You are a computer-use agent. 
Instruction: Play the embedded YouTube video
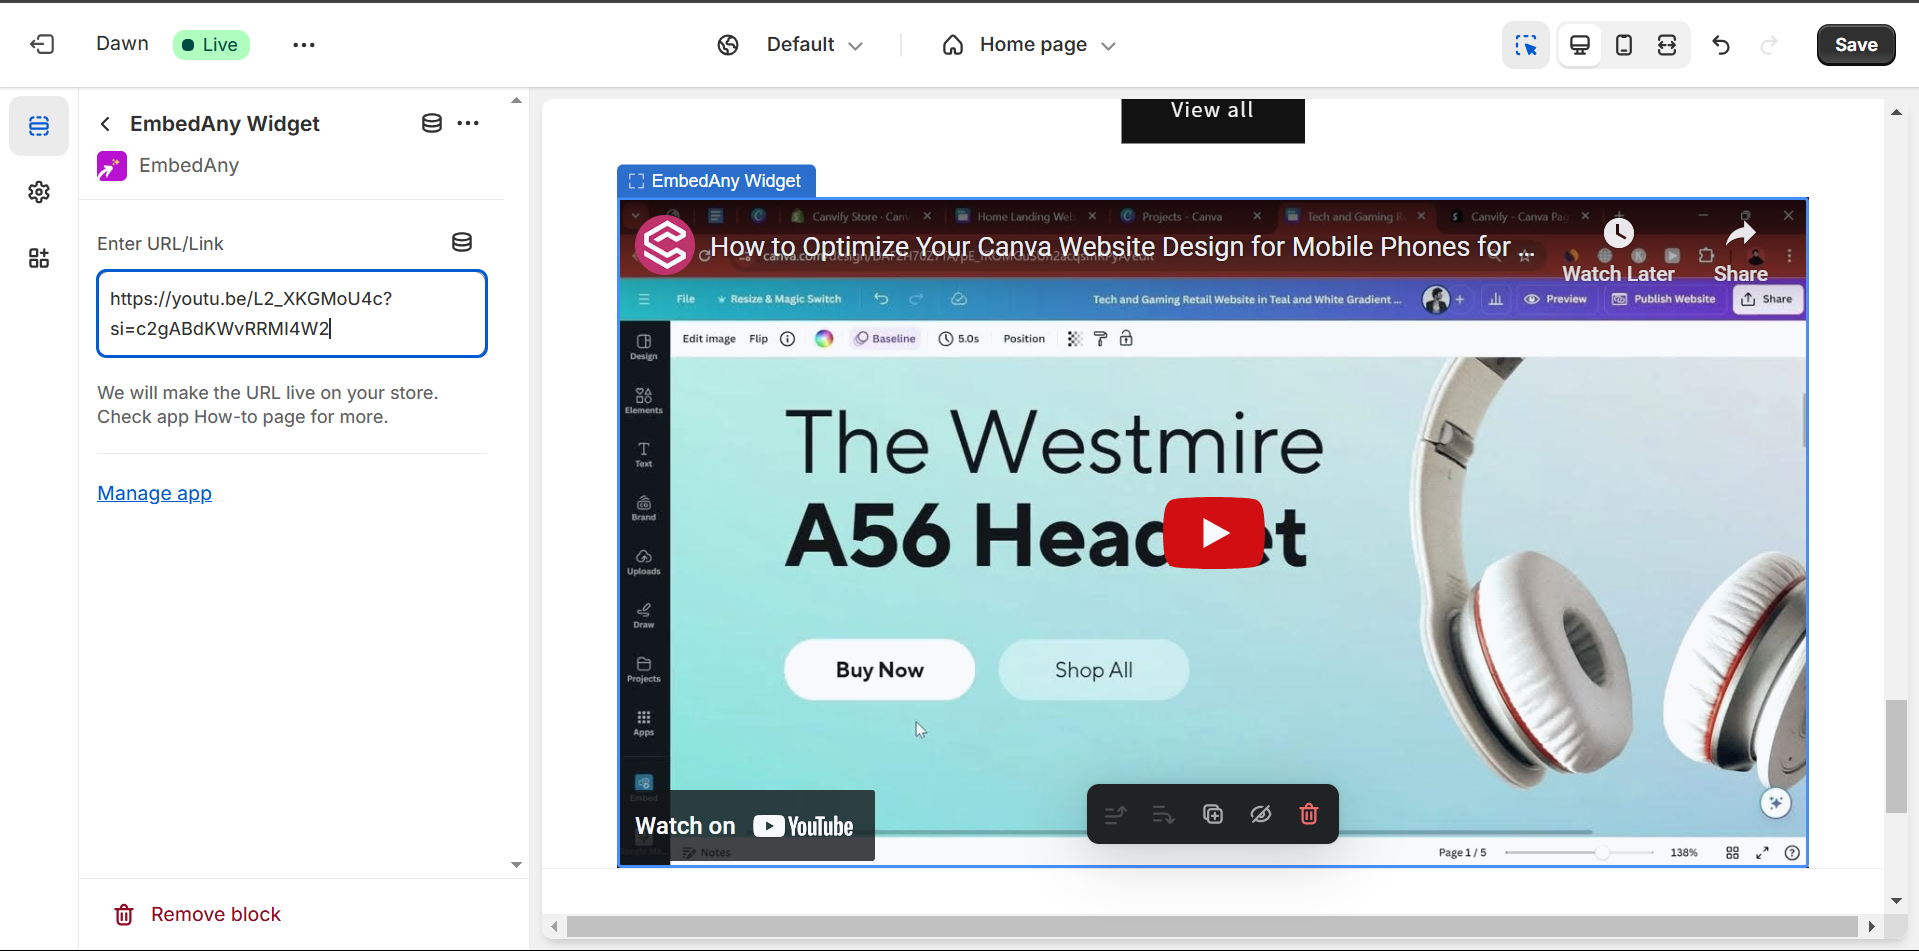point(1214,533)
